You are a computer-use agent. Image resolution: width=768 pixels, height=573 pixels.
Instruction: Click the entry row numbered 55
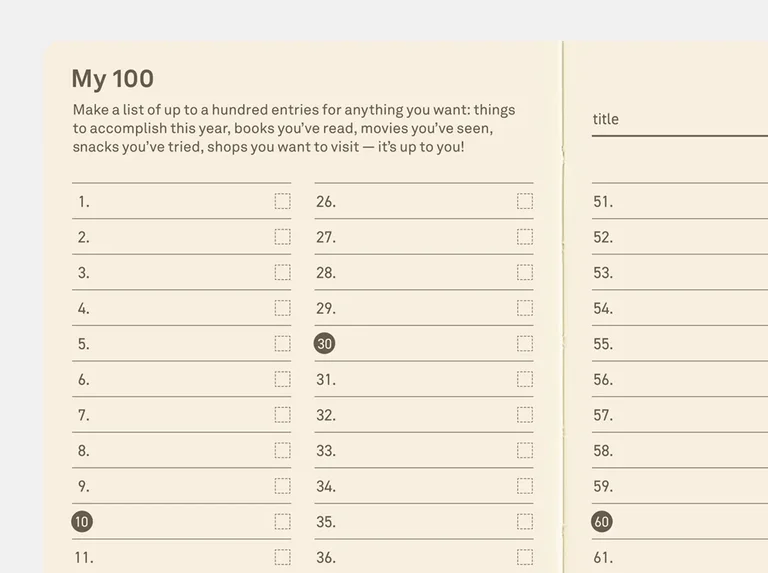(680, 344)
